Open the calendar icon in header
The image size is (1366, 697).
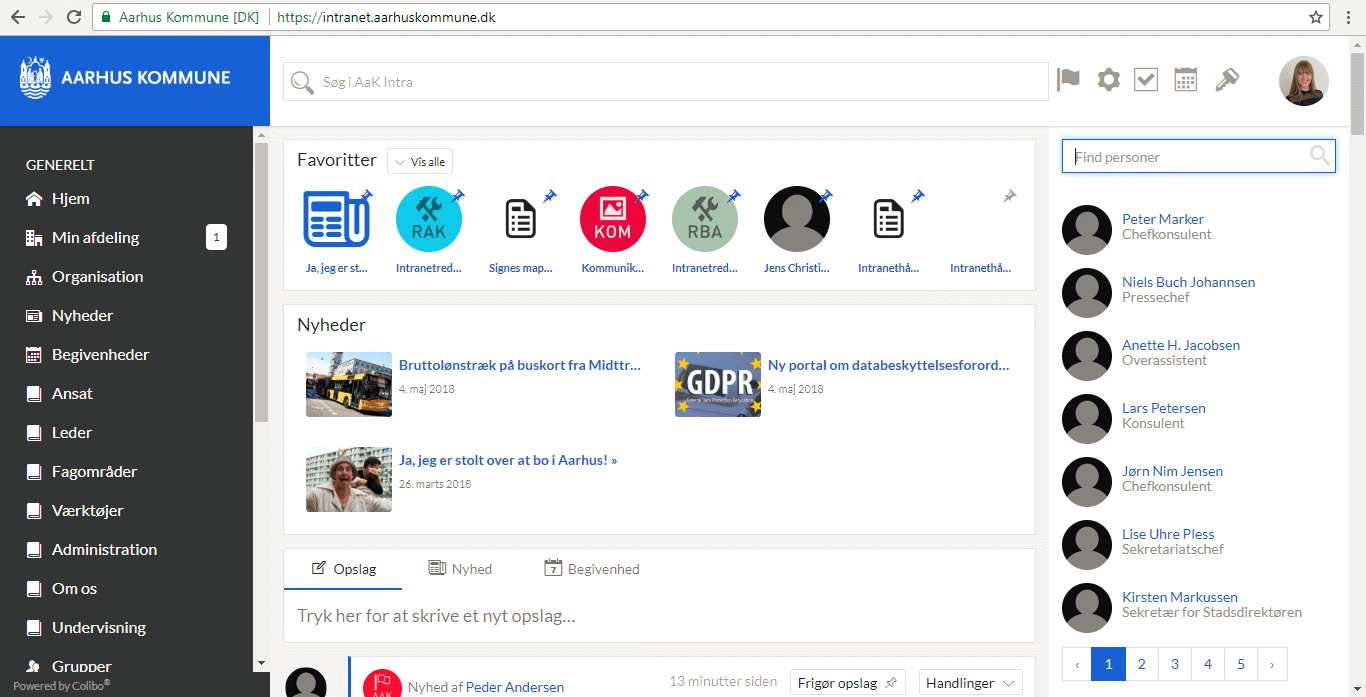(1185, 80)
